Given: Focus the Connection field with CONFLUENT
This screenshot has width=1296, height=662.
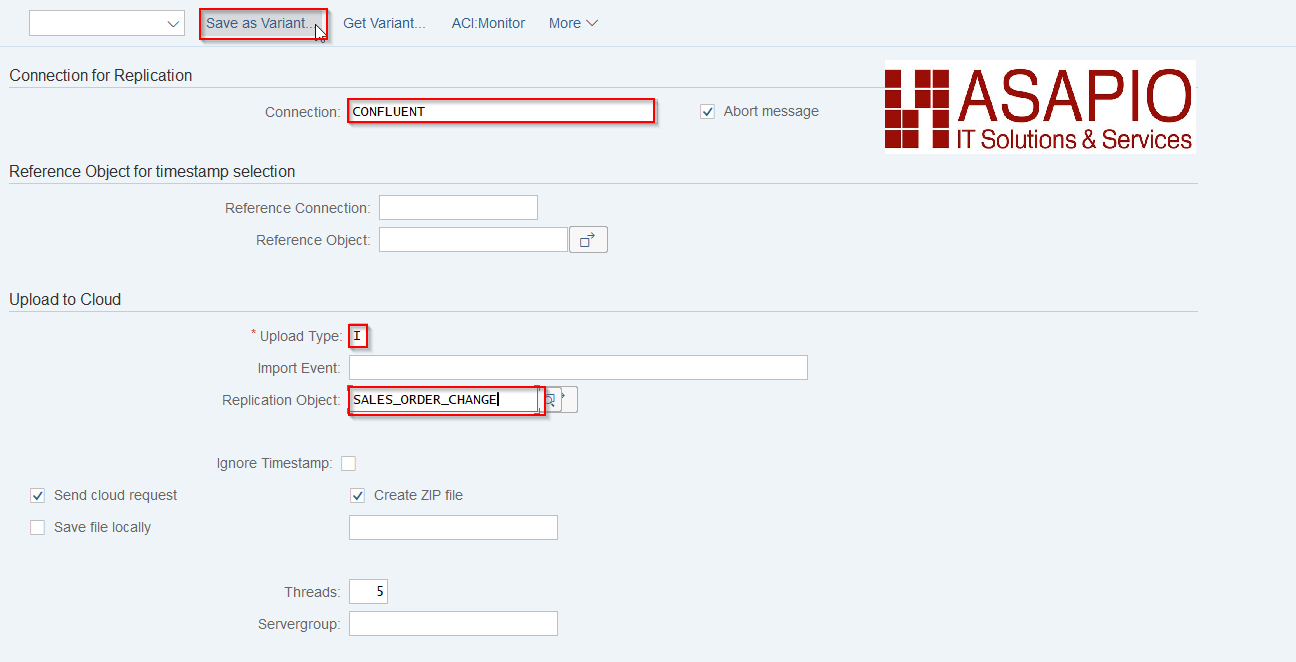Looking at the screenshot, I should point(501,111).
